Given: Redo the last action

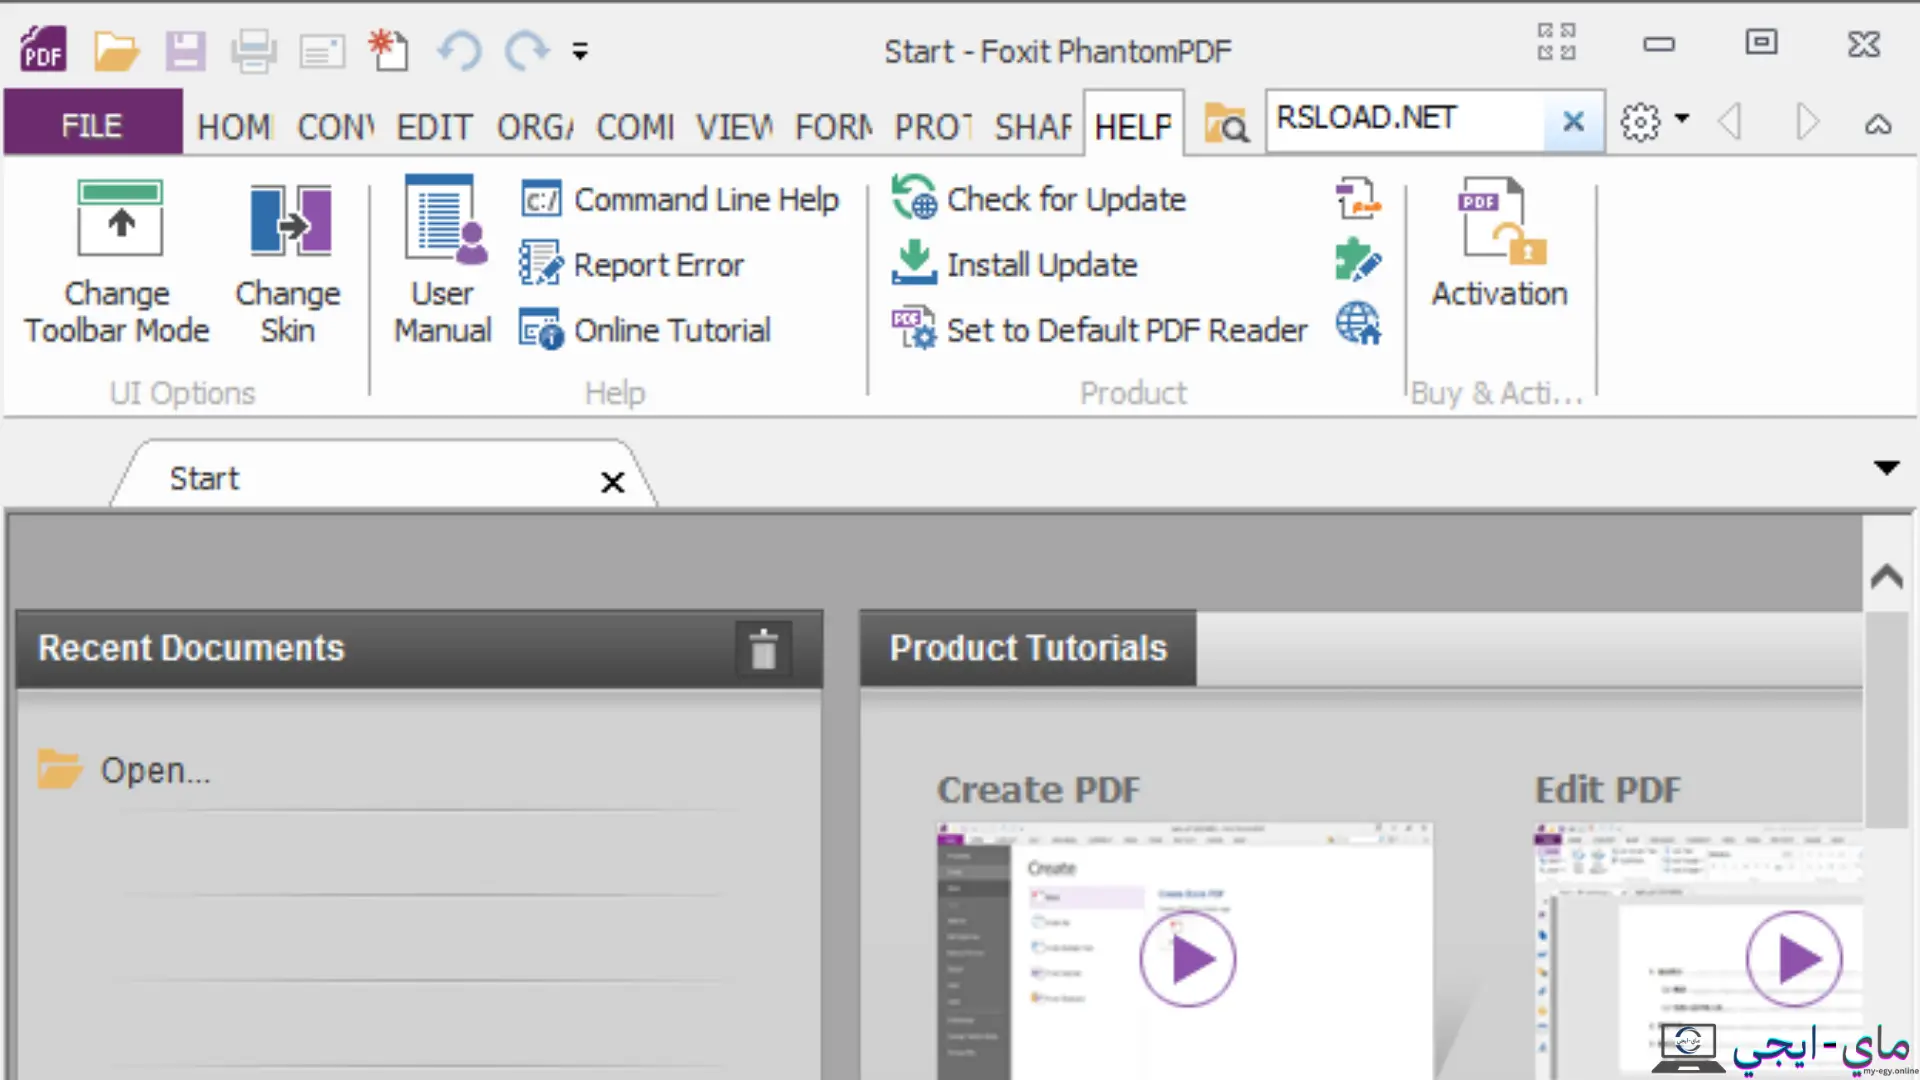Looking at the screenshot, I should pyautogui.click(x=527, y=50).
